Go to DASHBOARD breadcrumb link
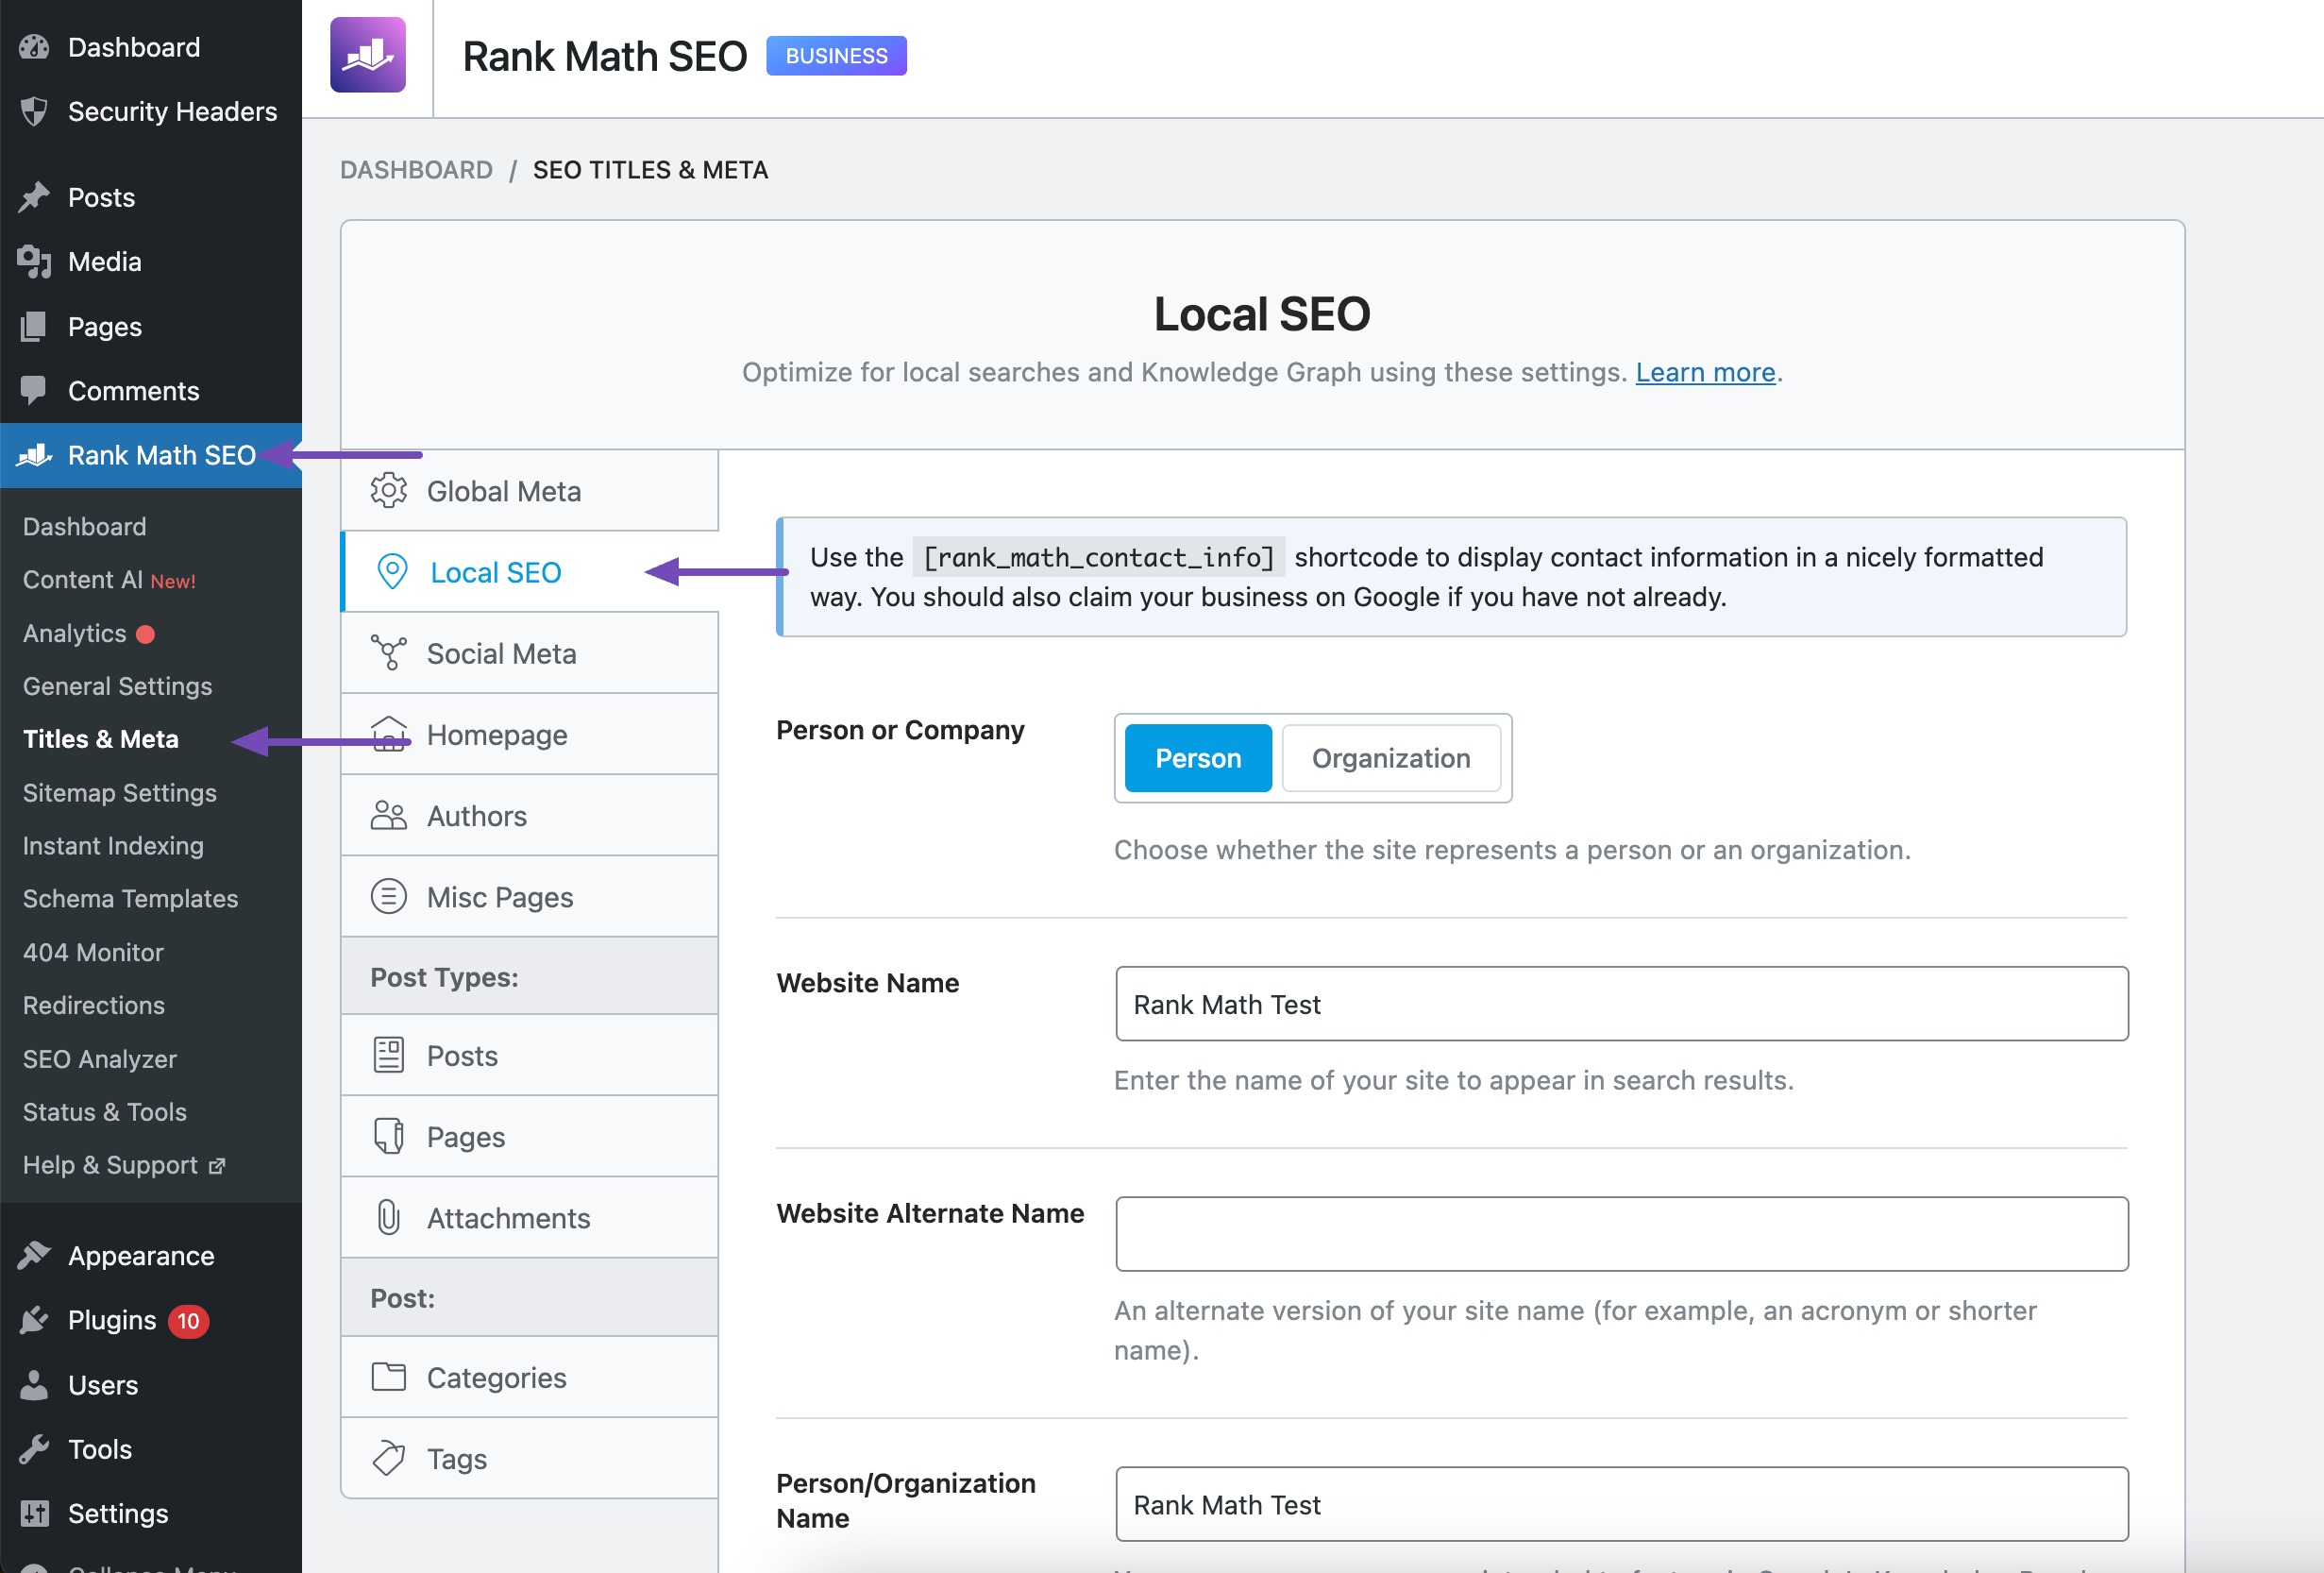2324x1573 pixels. (416, 170)
